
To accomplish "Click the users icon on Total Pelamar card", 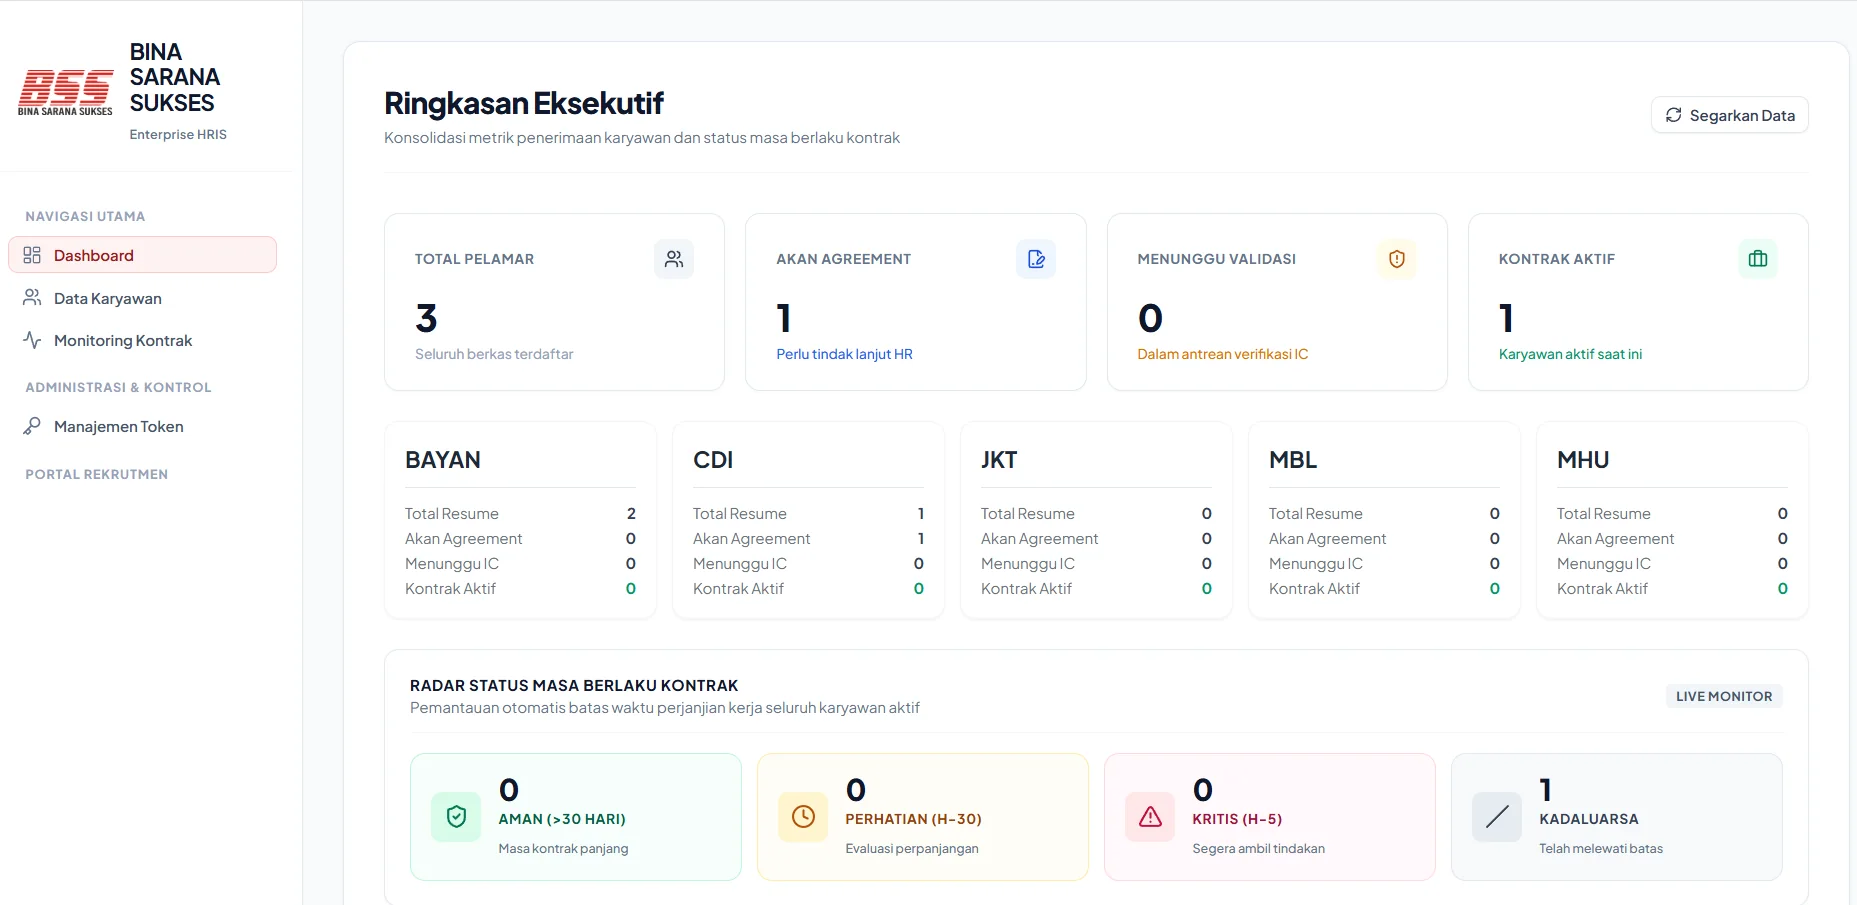I will click(674, 259).
